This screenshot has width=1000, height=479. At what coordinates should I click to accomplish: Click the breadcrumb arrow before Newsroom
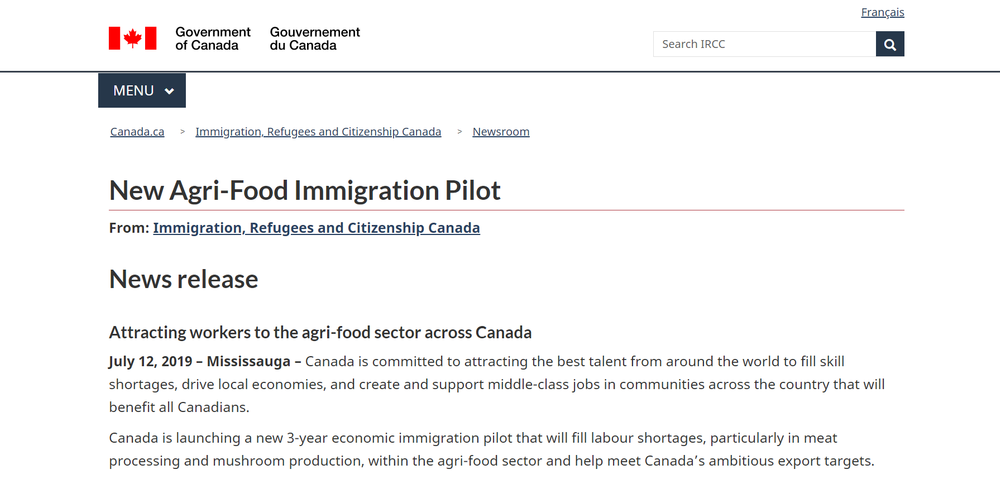coord(459,131)
